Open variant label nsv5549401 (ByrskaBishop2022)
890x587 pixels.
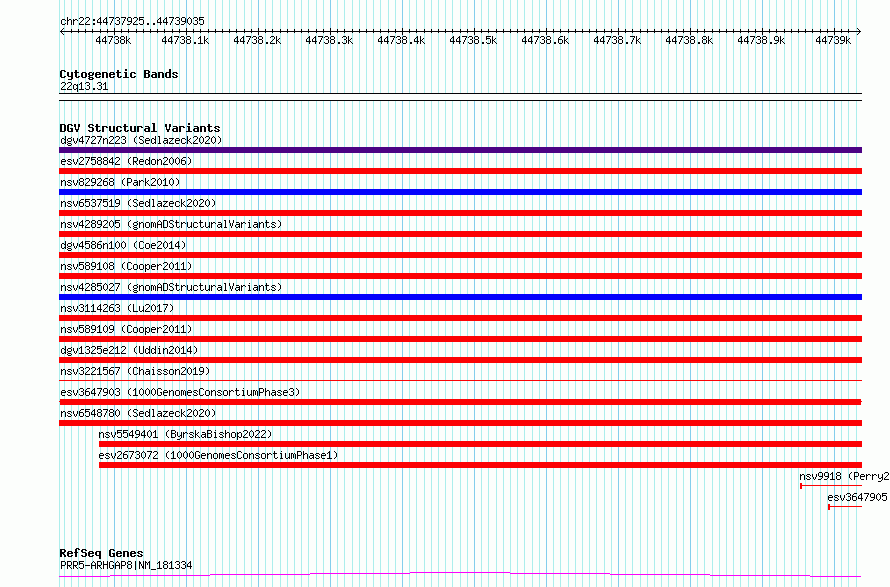(x=185, y=434)
